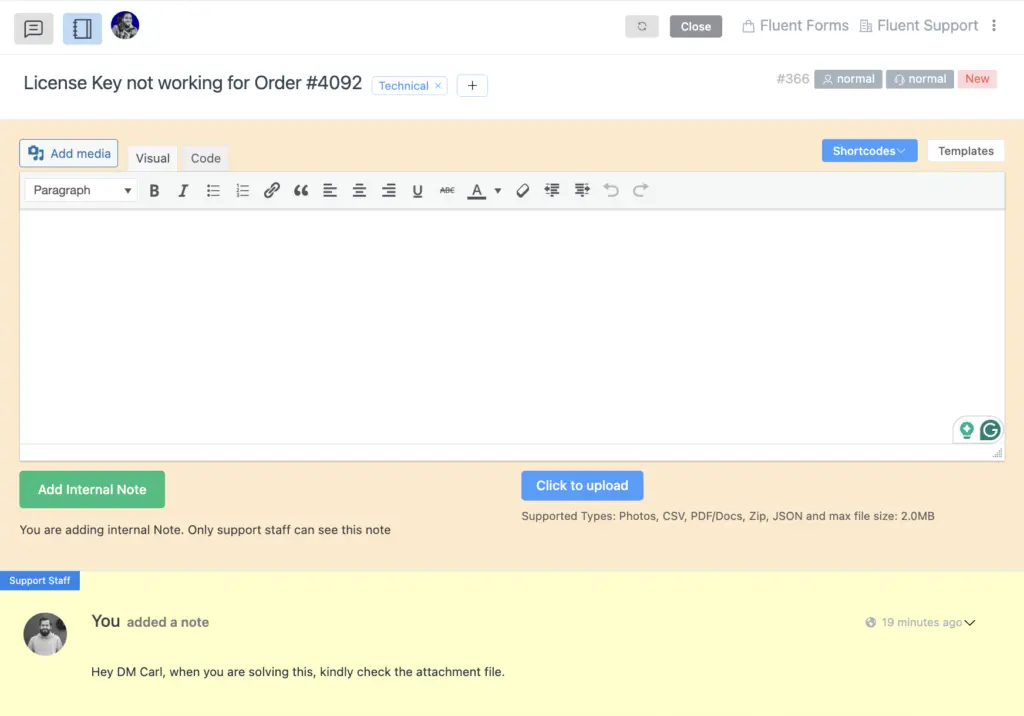Viewport: 1024px width, 716px height.
Task: Select the reply conversation icon top left
Action: 33,28
